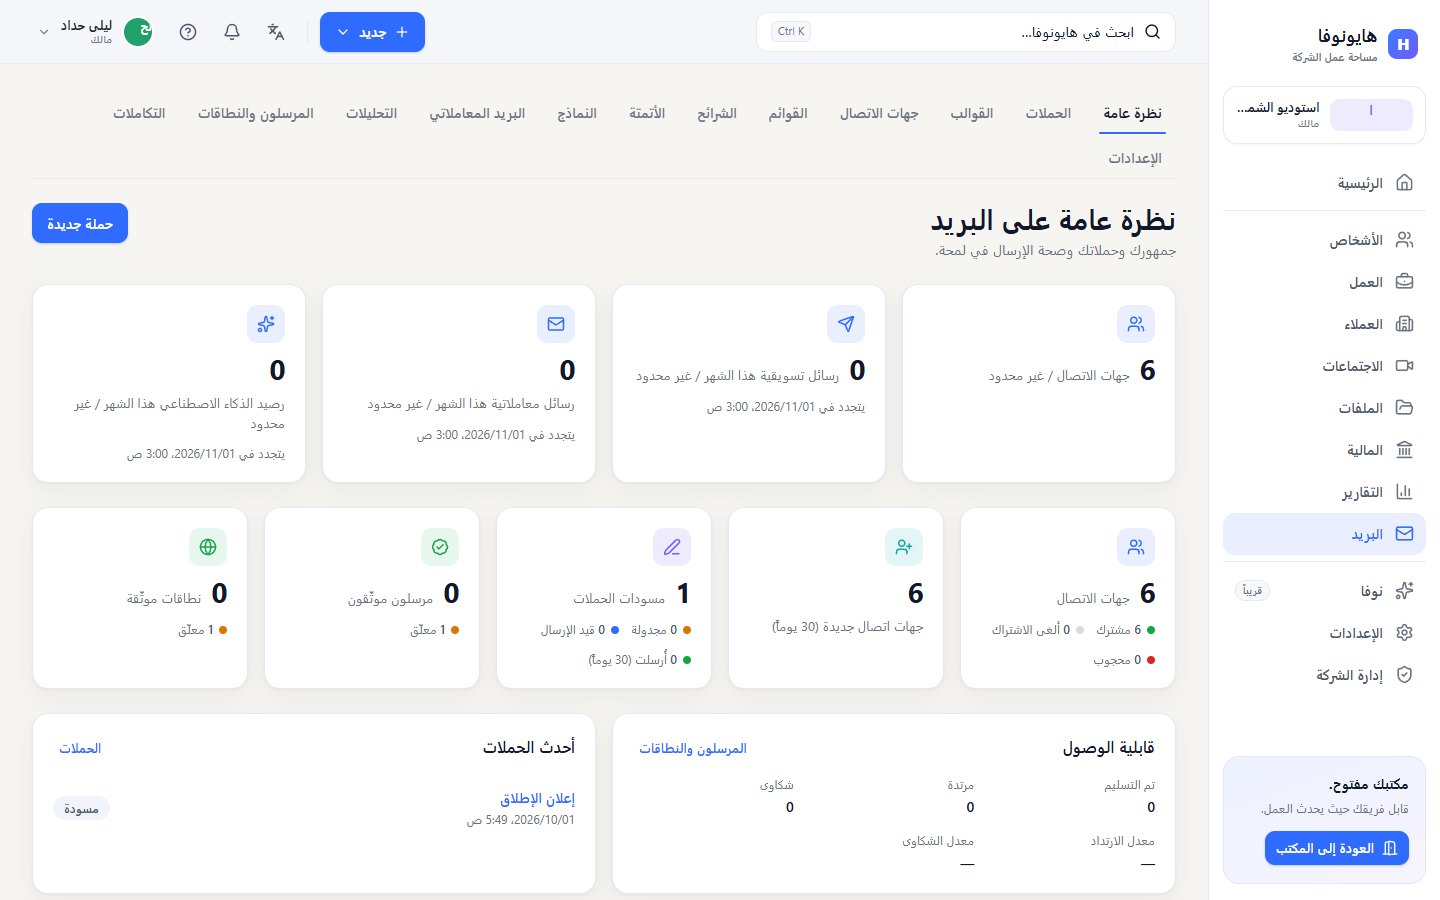Image resolution: width=1440 pixels, height=900 pixels.
Task: Click the sparkle icon beside نوفا
Action: 1404,591
